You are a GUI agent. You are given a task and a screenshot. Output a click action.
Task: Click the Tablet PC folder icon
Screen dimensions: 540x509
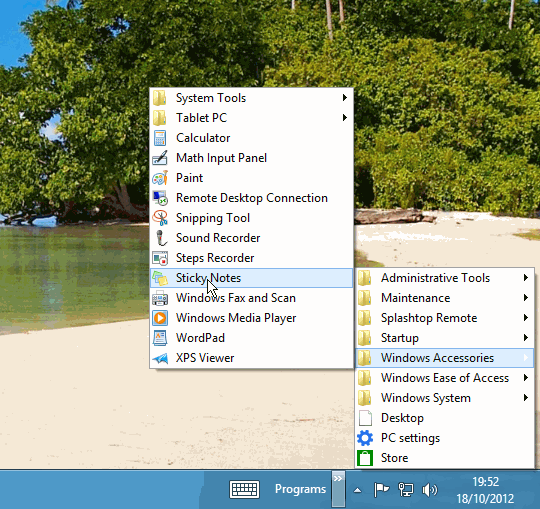[x=159, y=118]
